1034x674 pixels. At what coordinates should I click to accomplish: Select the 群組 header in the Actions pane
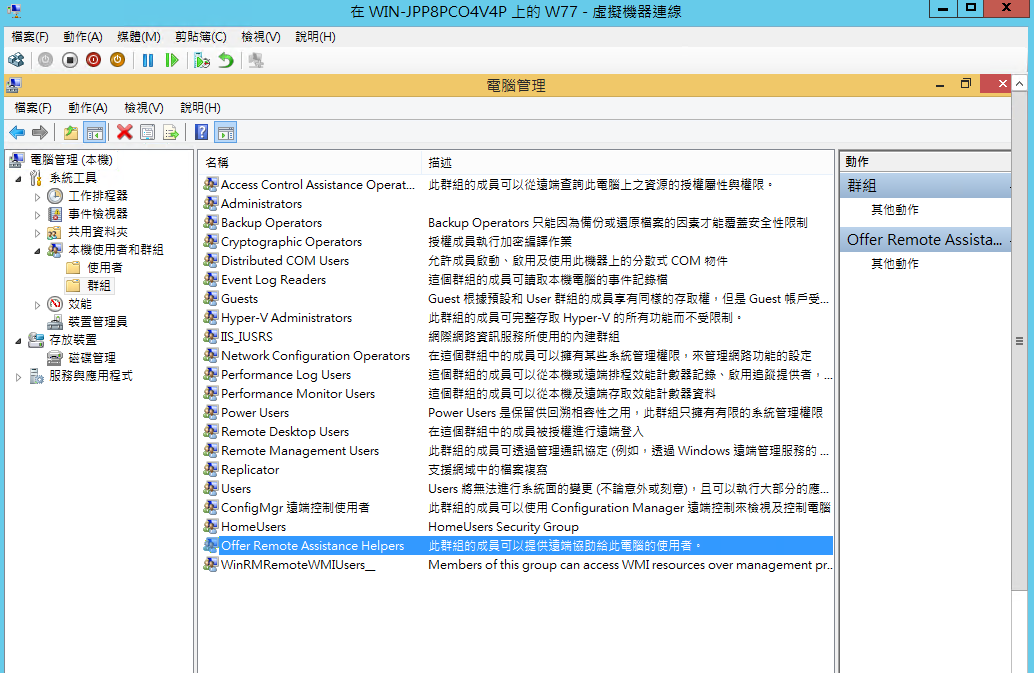925,186
